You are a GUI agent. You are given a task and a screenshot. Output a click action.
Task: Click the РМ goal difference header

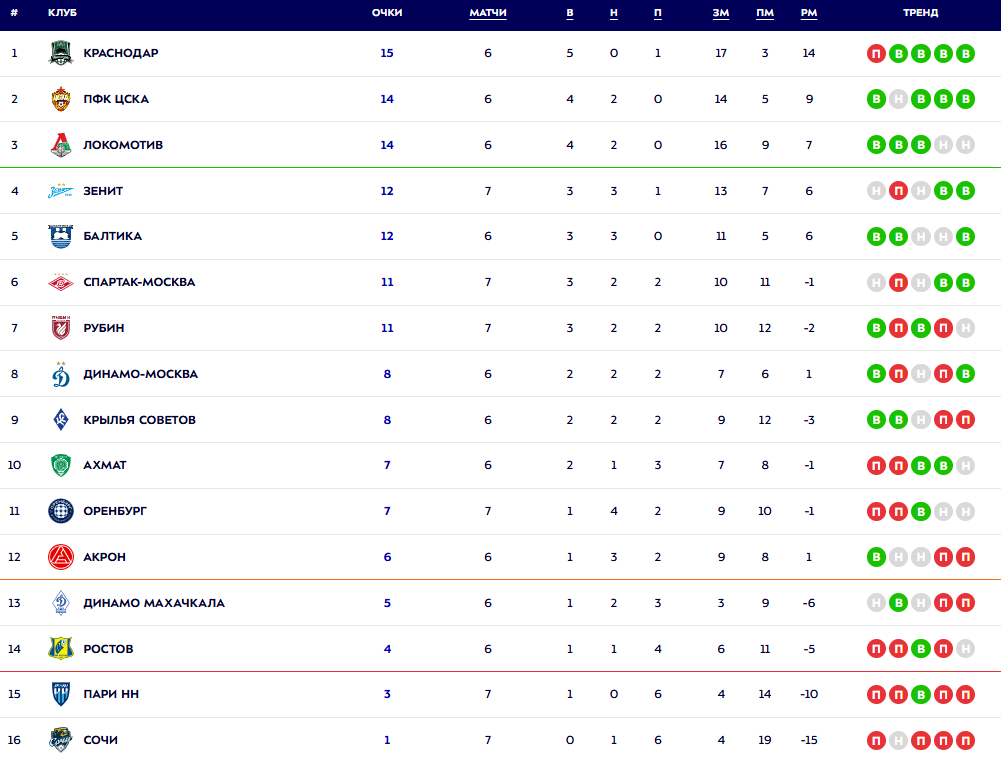tap(809, 13)
